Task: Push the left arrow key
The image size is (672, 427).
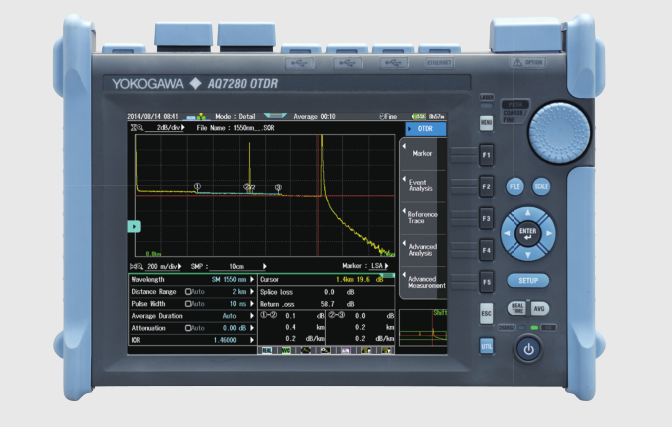Action: (x=507, y=234)
